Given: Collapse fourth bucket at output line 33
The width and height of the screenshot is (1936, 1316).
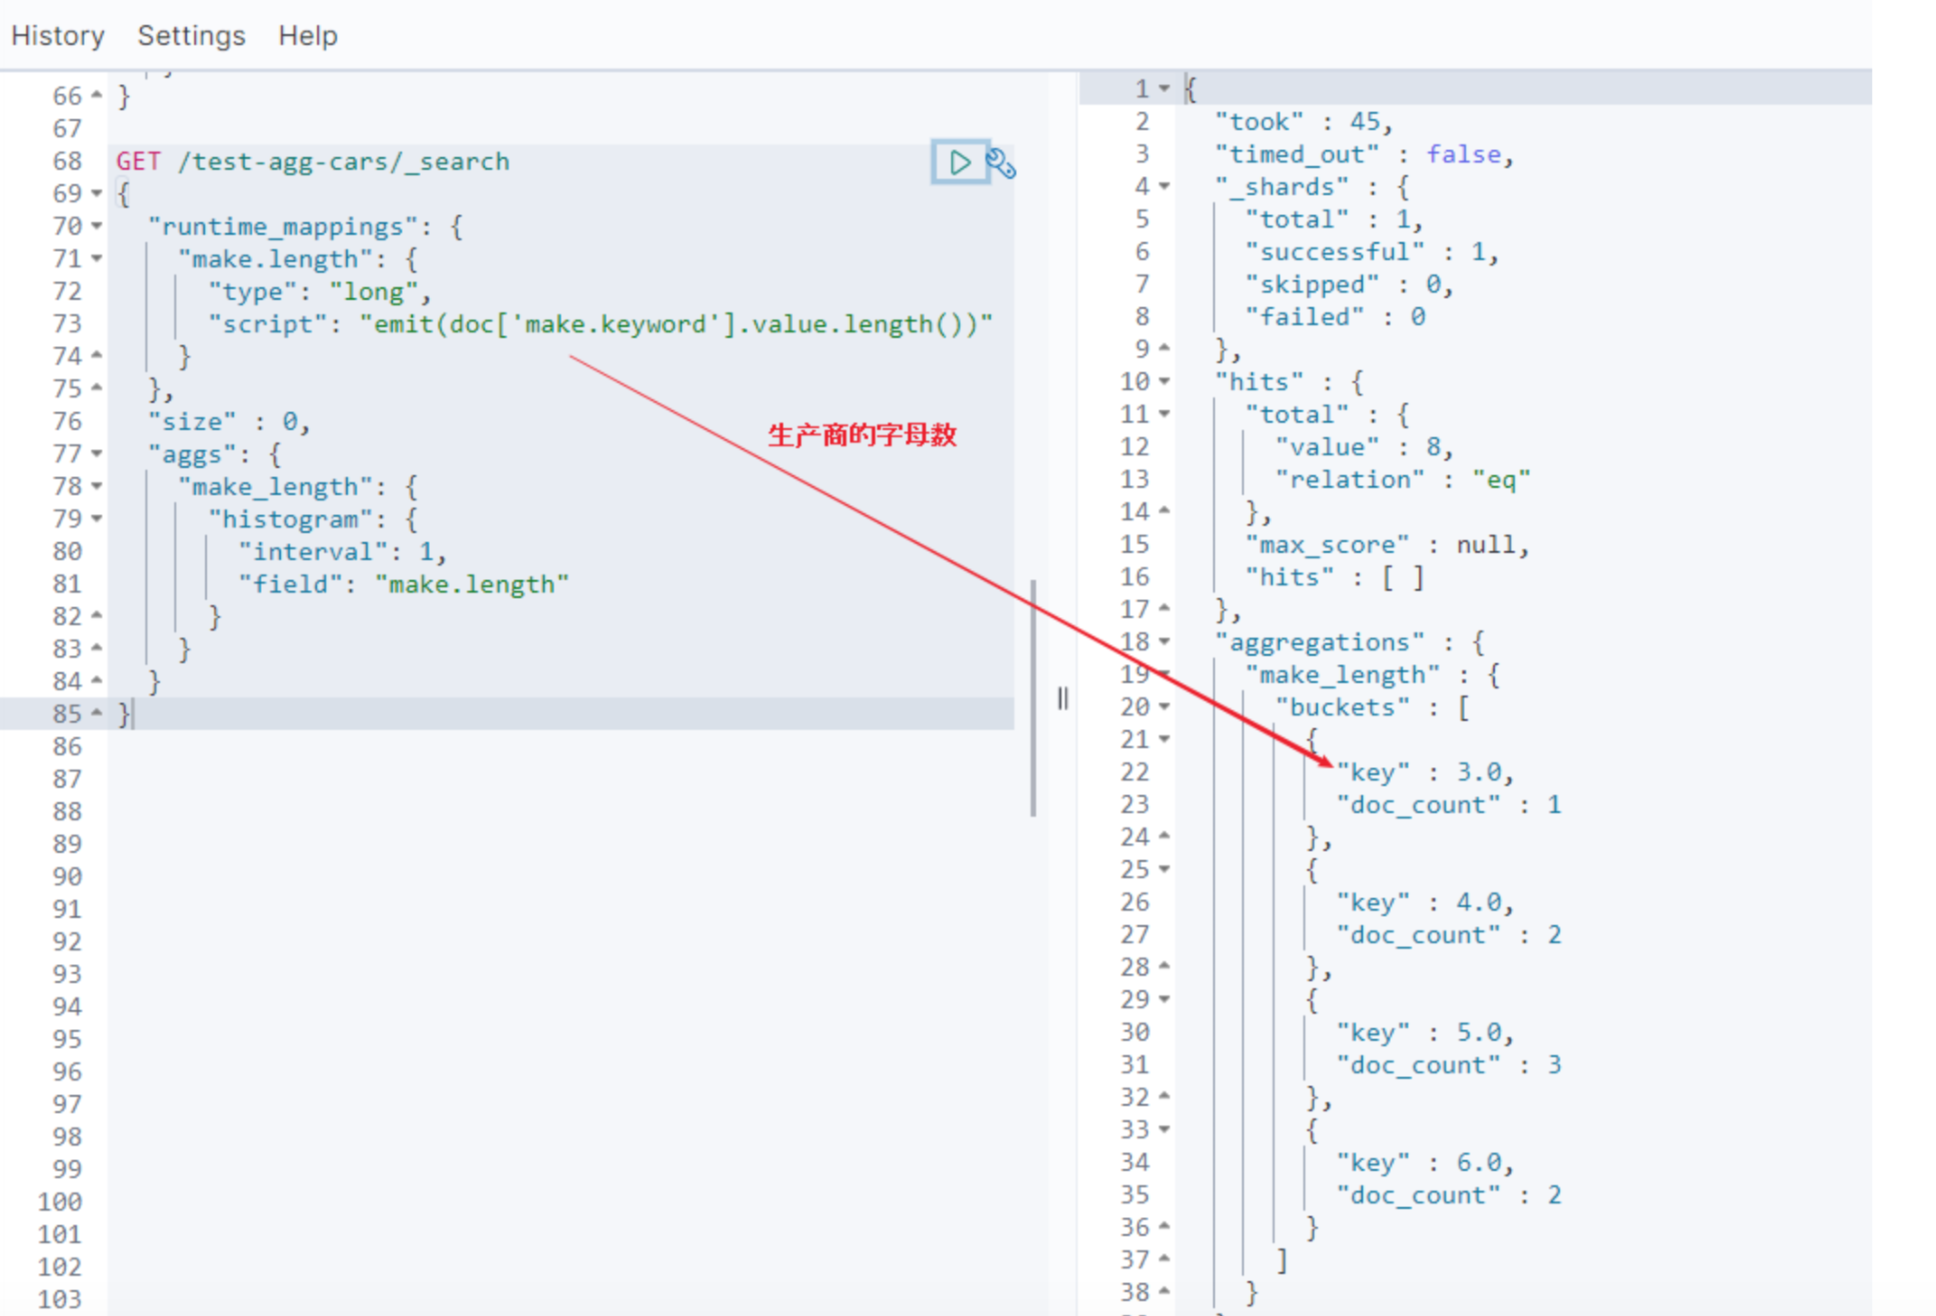Looking at the screenshot, I should click(x=1164, y=1129).
